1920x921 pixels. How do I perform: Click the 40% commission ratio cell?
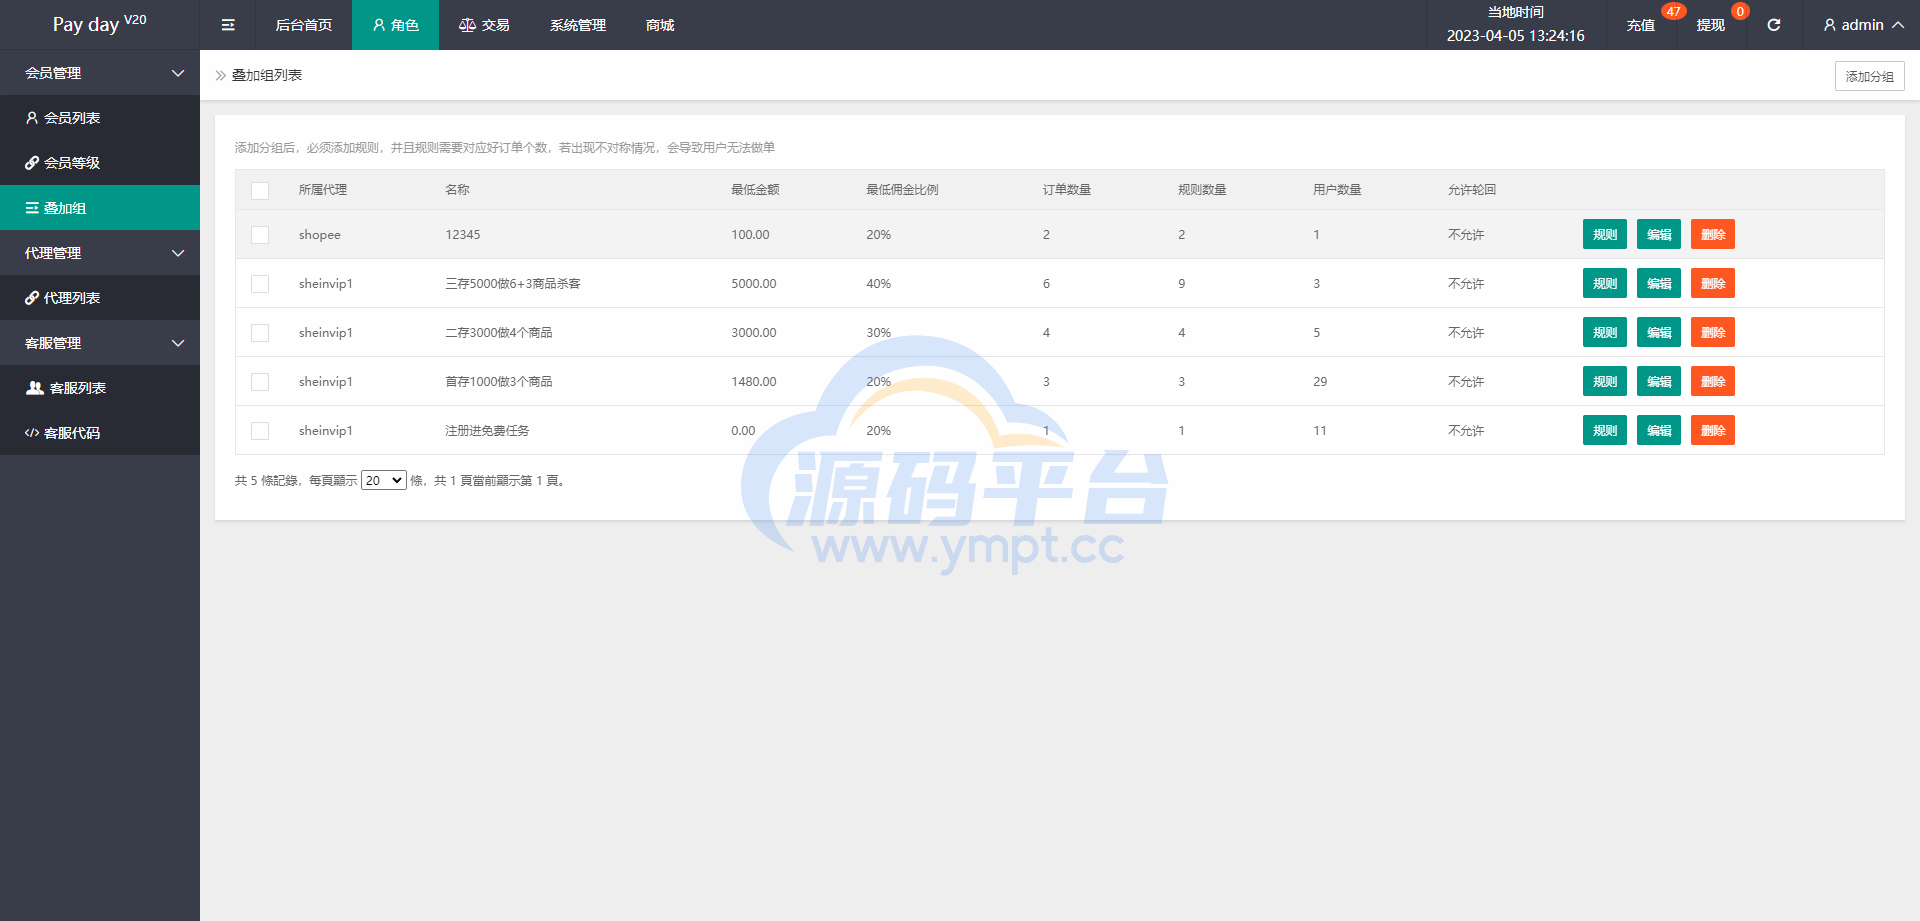coord(879,284)
